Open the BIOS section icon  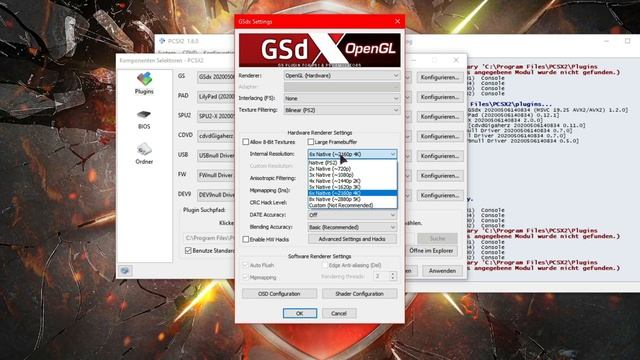[144, 120]
